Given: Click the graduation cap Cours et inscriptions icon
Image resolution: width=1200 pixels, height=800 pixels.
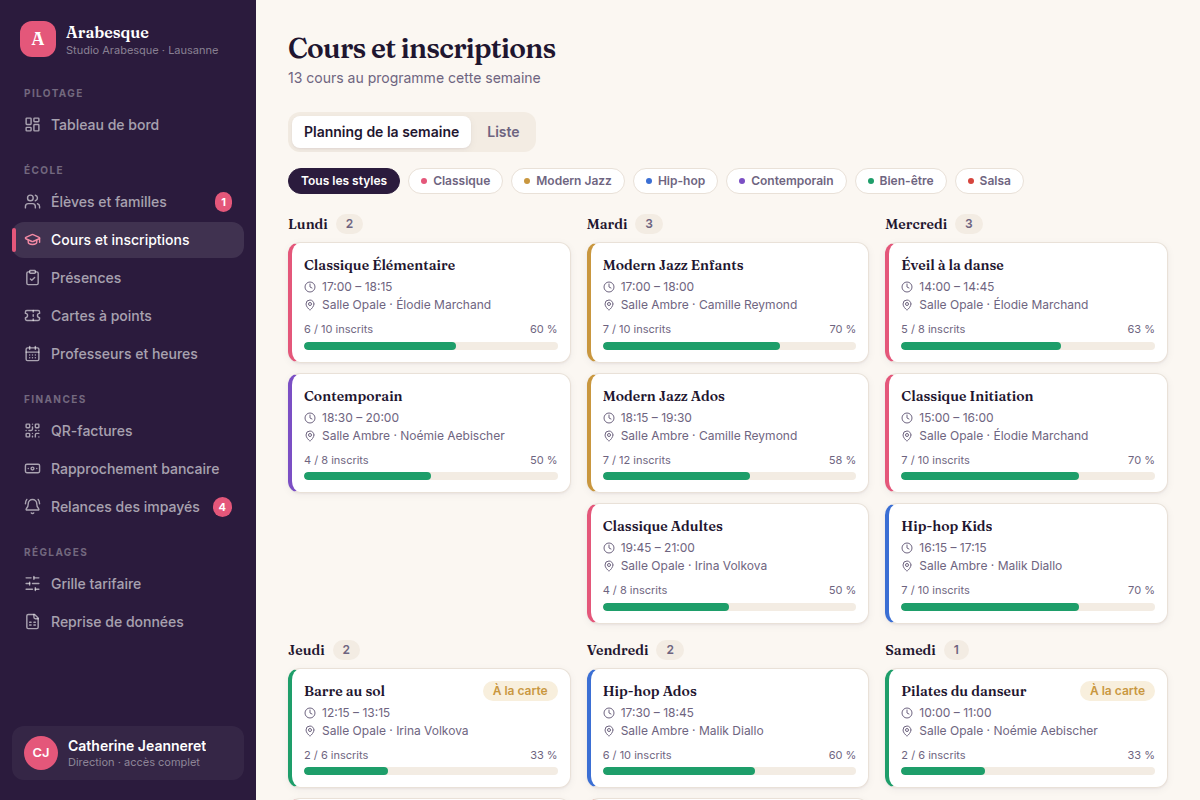Looking at the screenshot, I should pyautogui.click(x=32, y=240).
